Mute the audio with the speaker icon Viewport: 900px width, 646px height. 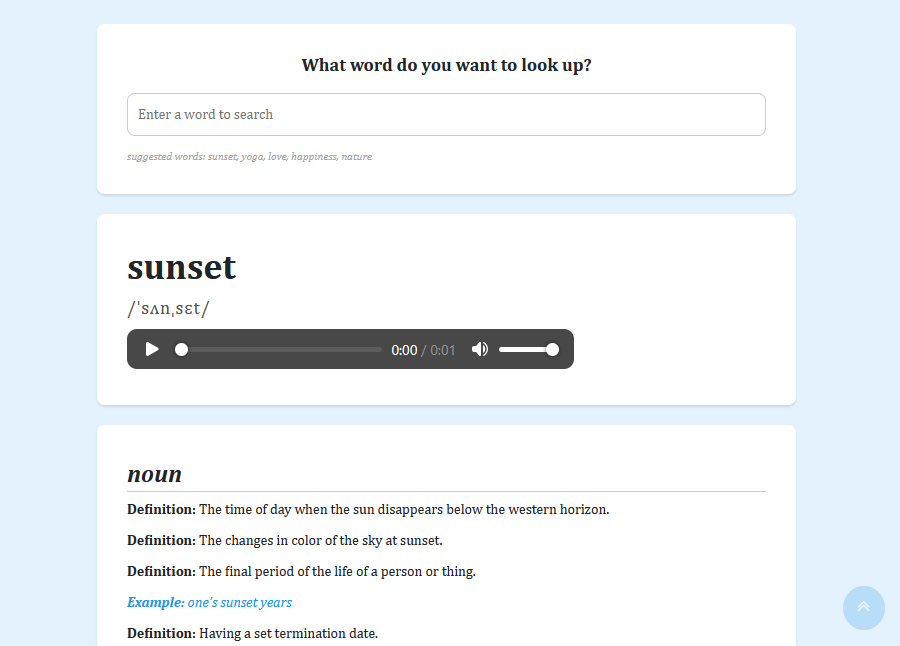pos(480,349)
